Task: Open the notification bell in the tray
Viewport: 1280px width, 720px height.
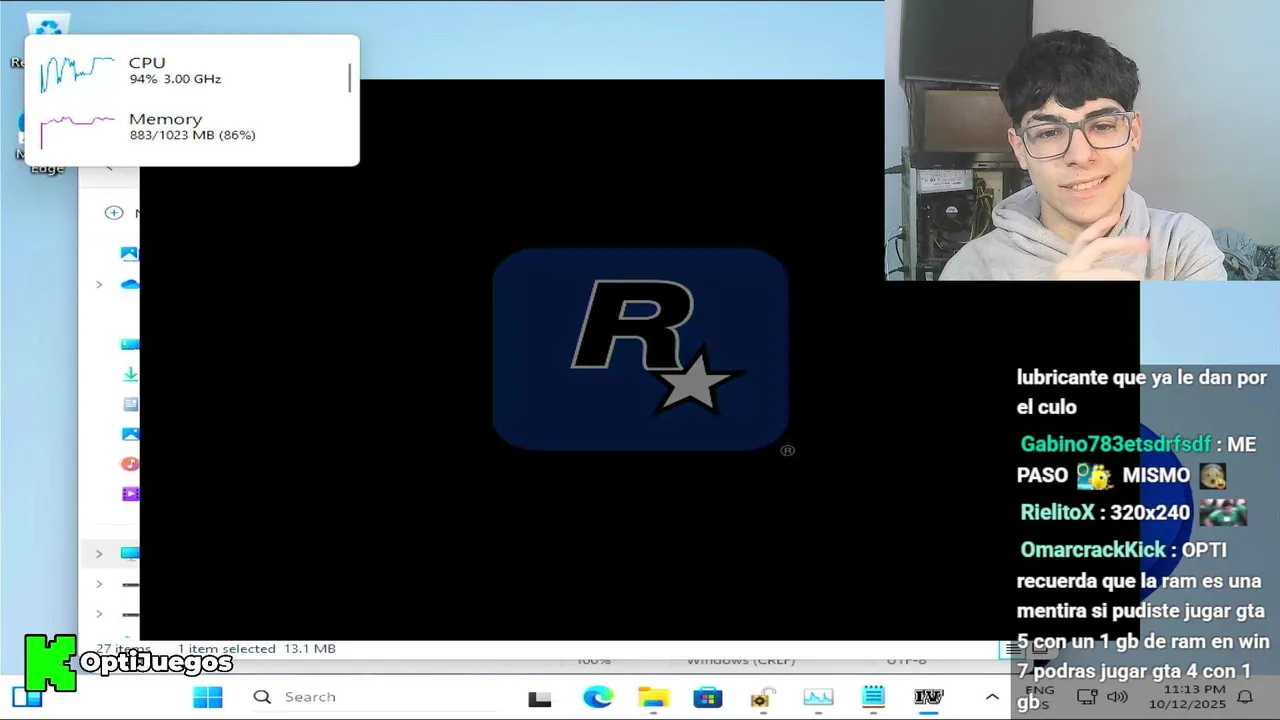Action: (x=1246, y=697)
